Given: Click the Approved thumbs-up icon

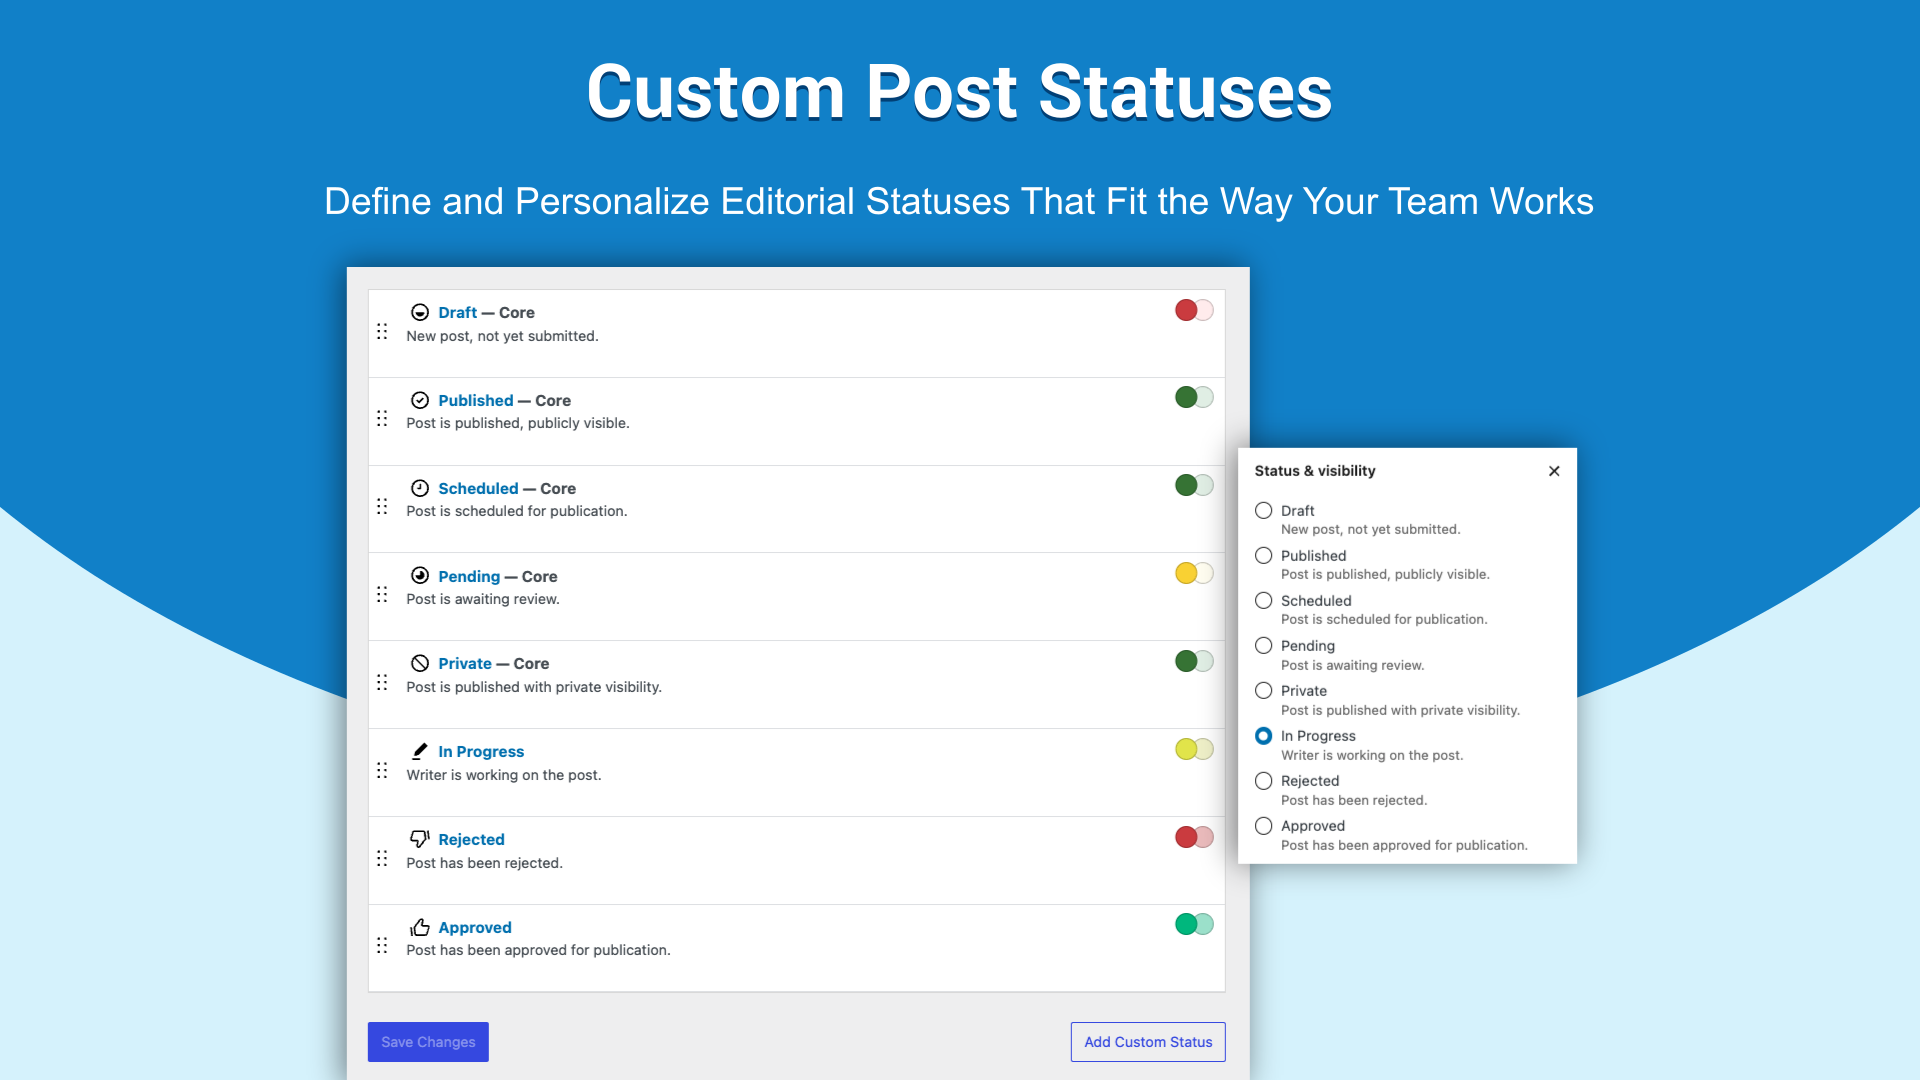Looking at the screenshot, I should 420,928.
